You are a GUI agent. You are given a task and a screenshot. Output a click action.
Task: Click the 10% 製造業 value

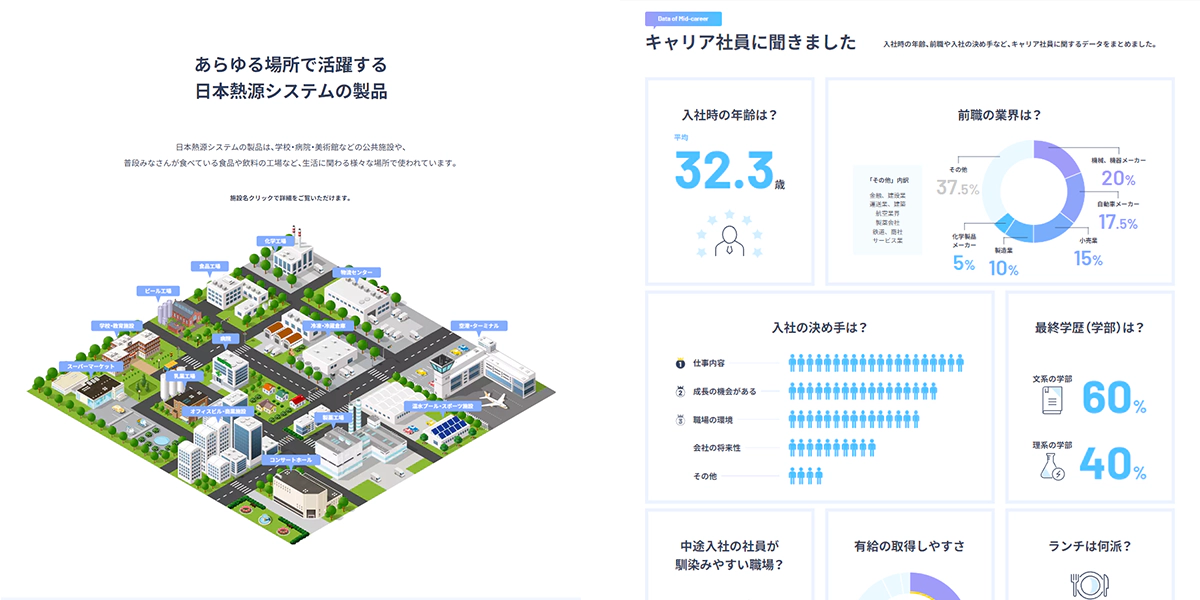1003,268
